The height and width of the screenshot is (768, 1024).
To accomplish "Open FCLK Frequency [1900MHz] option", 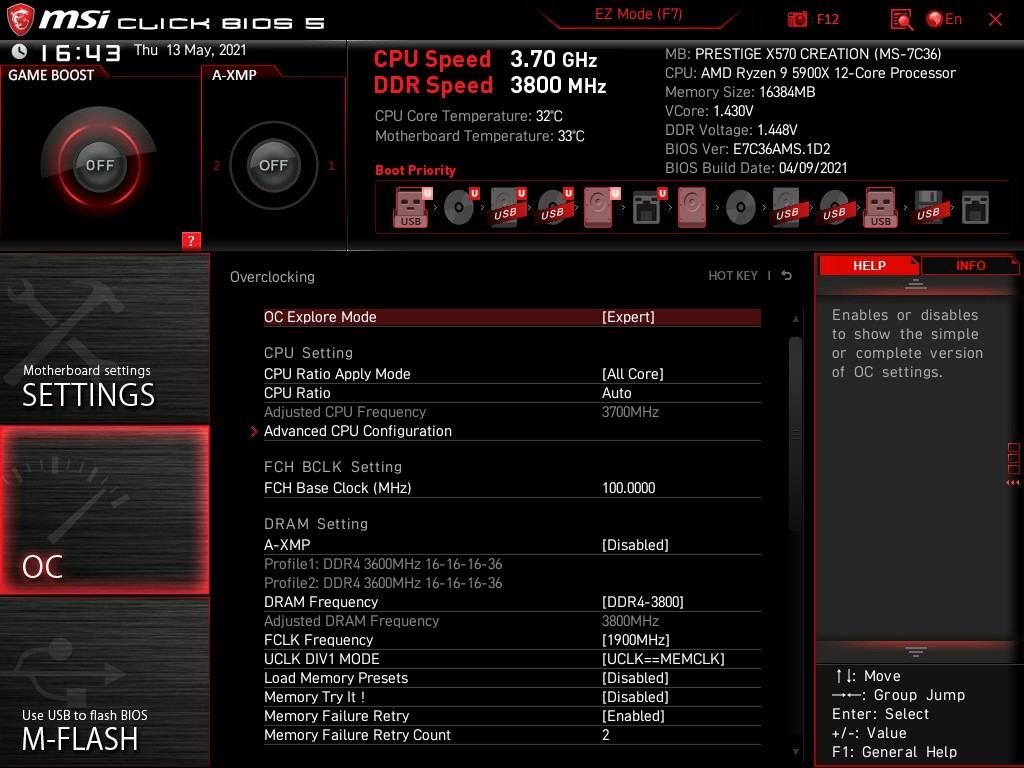I will (x=512, y=640).
